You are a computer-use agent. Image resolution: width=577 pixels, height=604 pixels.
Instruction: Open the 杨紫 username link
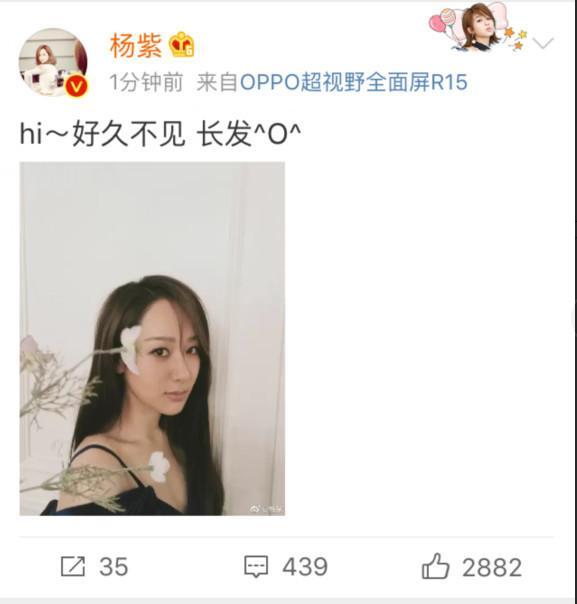(136, 46)
